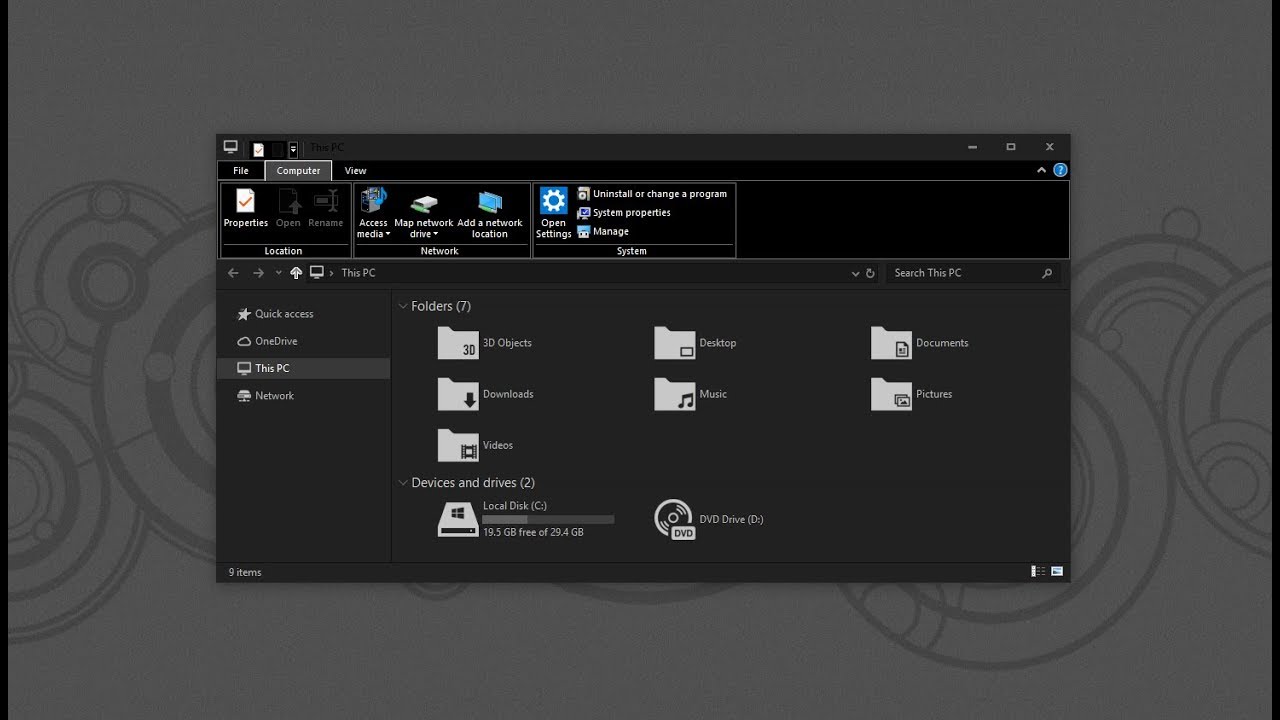Click the greyed Open ribbon icon
1280x720 pixels.
(x=289, y=201)
